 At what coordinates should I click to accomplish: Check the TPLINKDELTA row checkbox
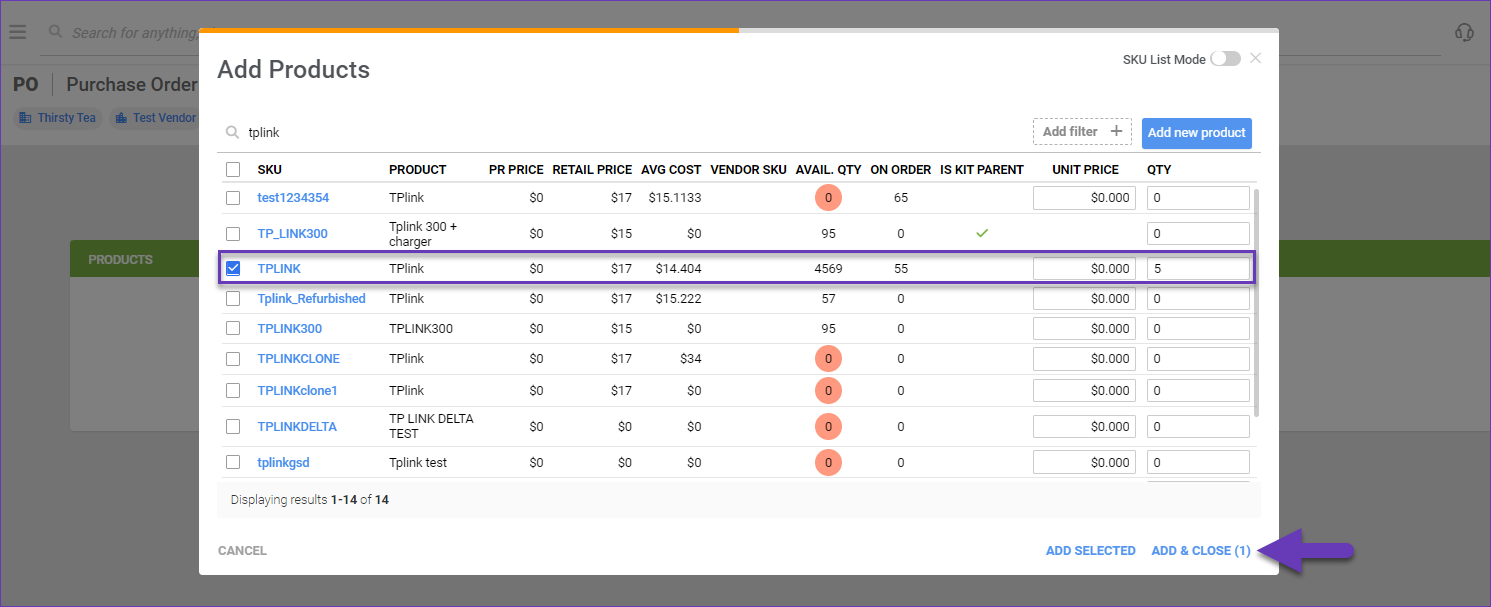coord(233,426)
